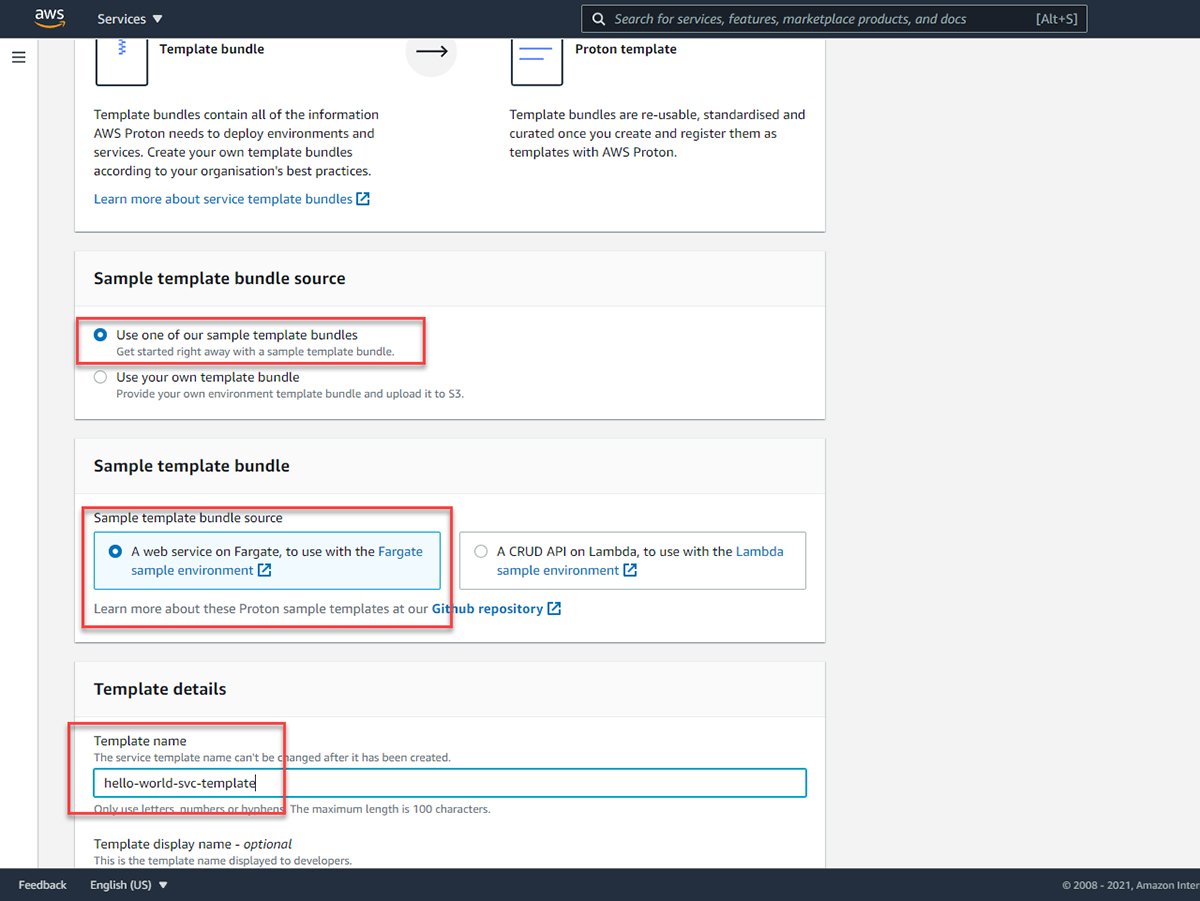Open the navigation sidebar hamburger icon

tap(18, 57)
